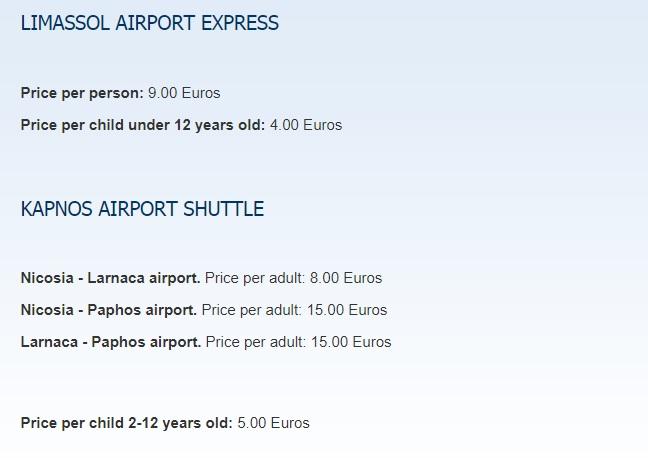Click the word SHUTTLE in the Kapnos heading
The image size is (648, 458).
223,209
